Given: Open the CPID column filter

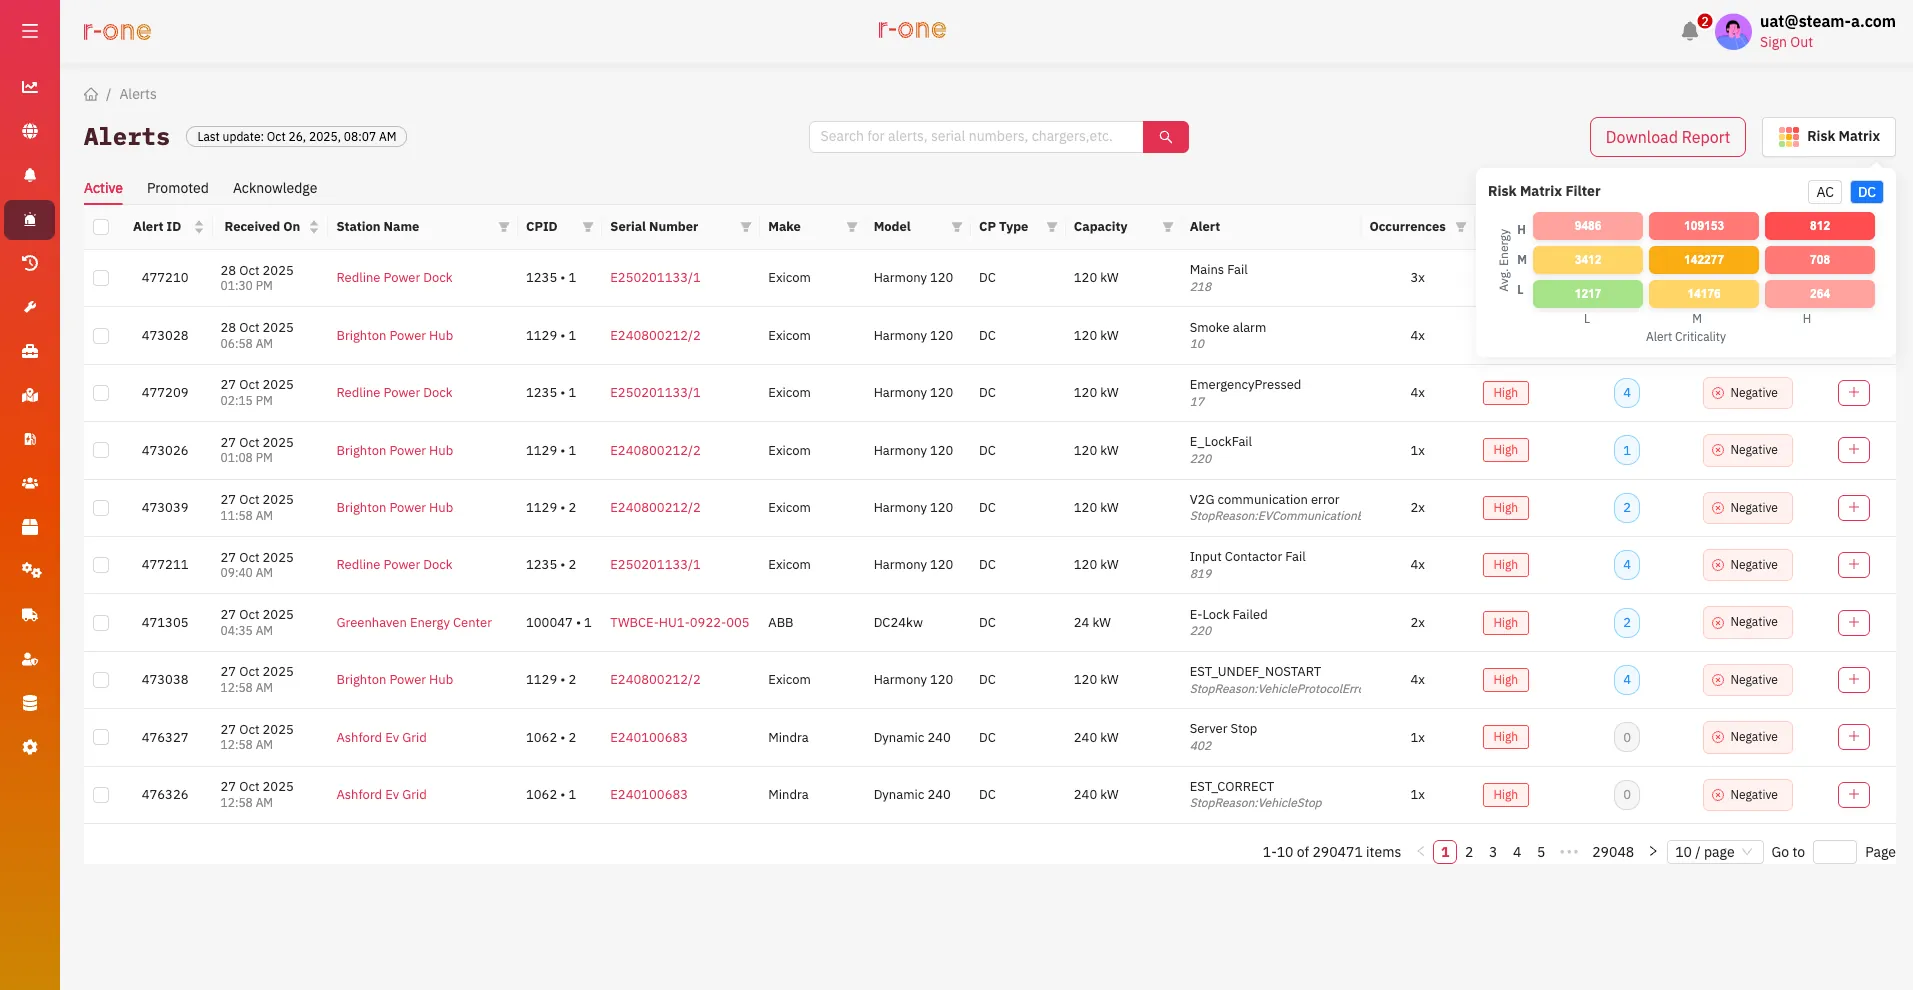Looking at the screenshot, I should pyautogui.click(x=588, y=227).
